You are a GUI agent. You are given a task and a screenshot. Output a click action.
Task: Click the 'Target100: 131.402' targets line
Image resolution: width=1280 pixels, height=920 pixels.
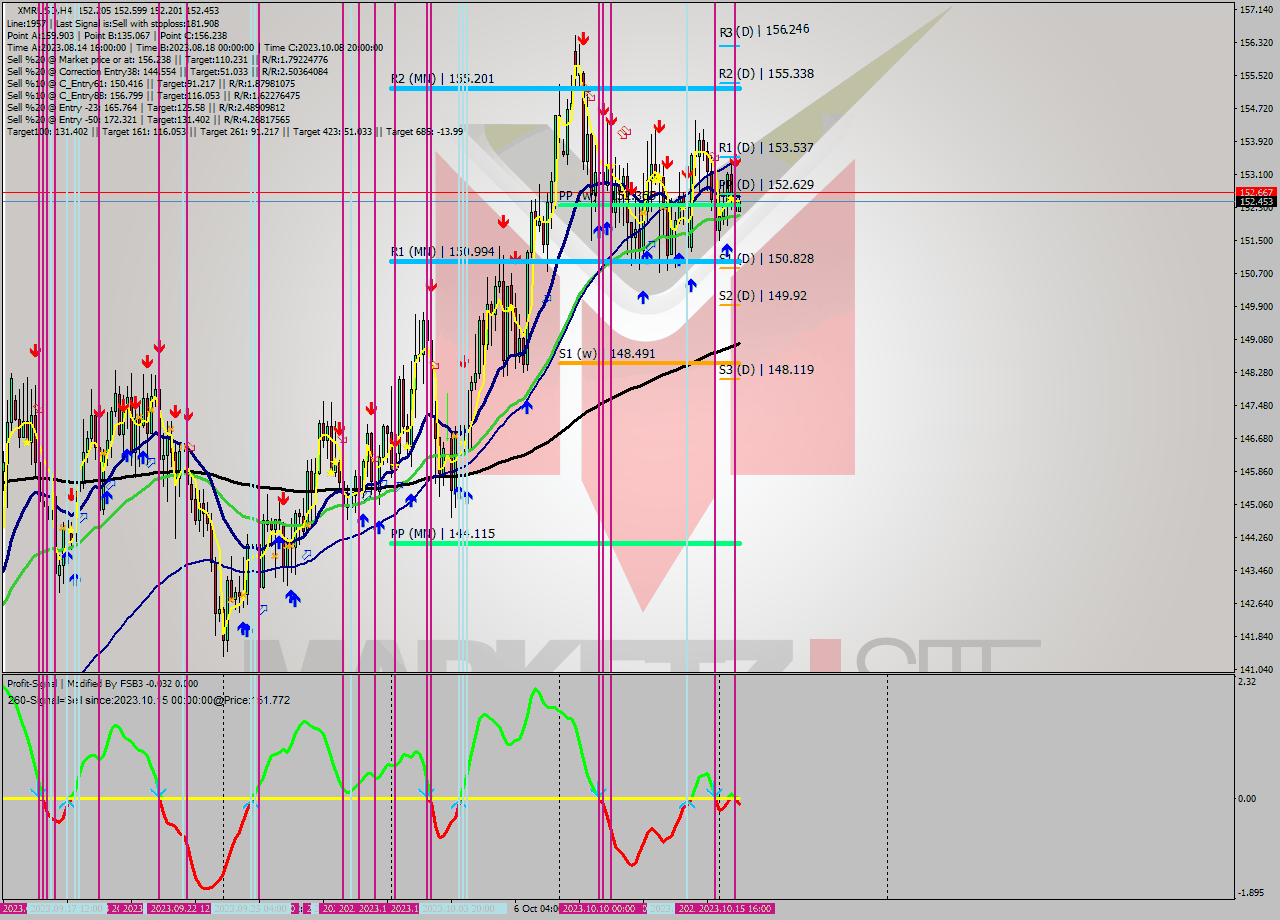(235, 131)
